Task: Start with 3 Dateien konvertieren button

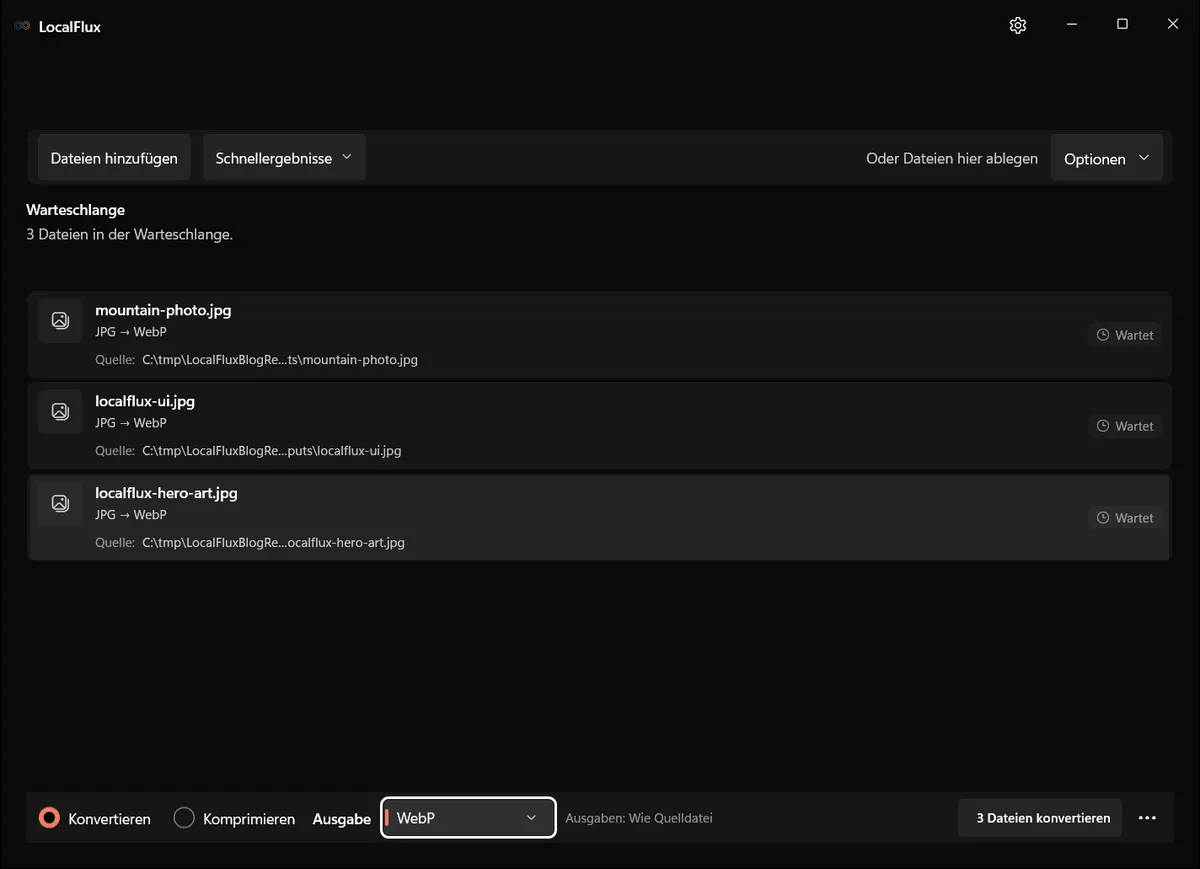Action: point(1040,818)
